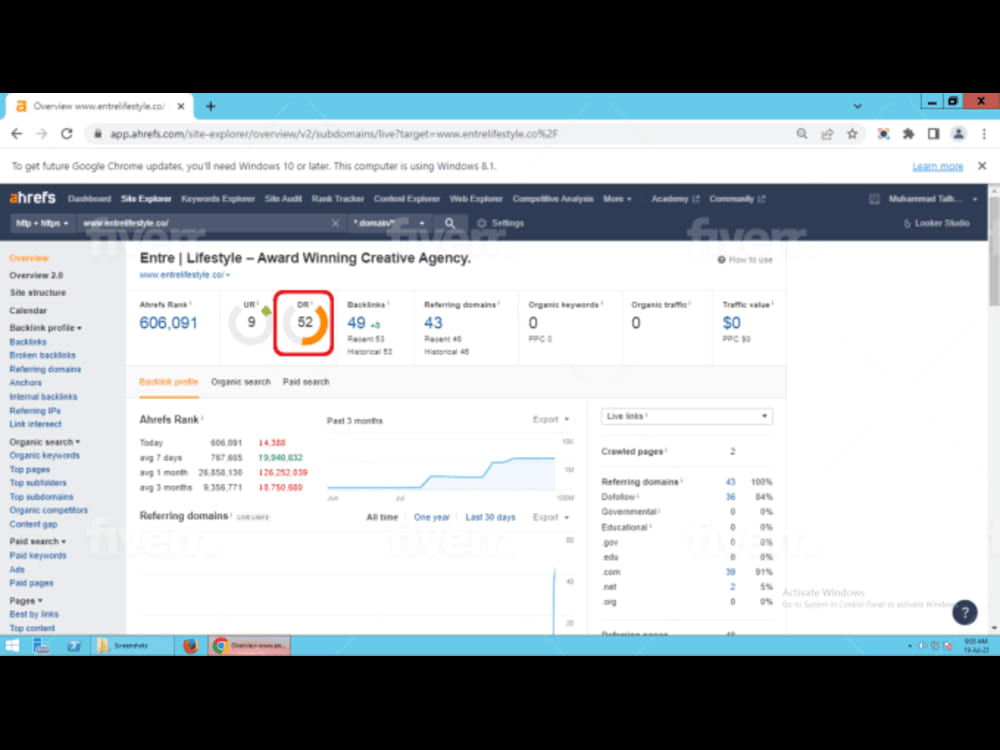This screenshot has width=1000, height=750.
Task: Show the One year referring domains range
Action: (432, 517)
